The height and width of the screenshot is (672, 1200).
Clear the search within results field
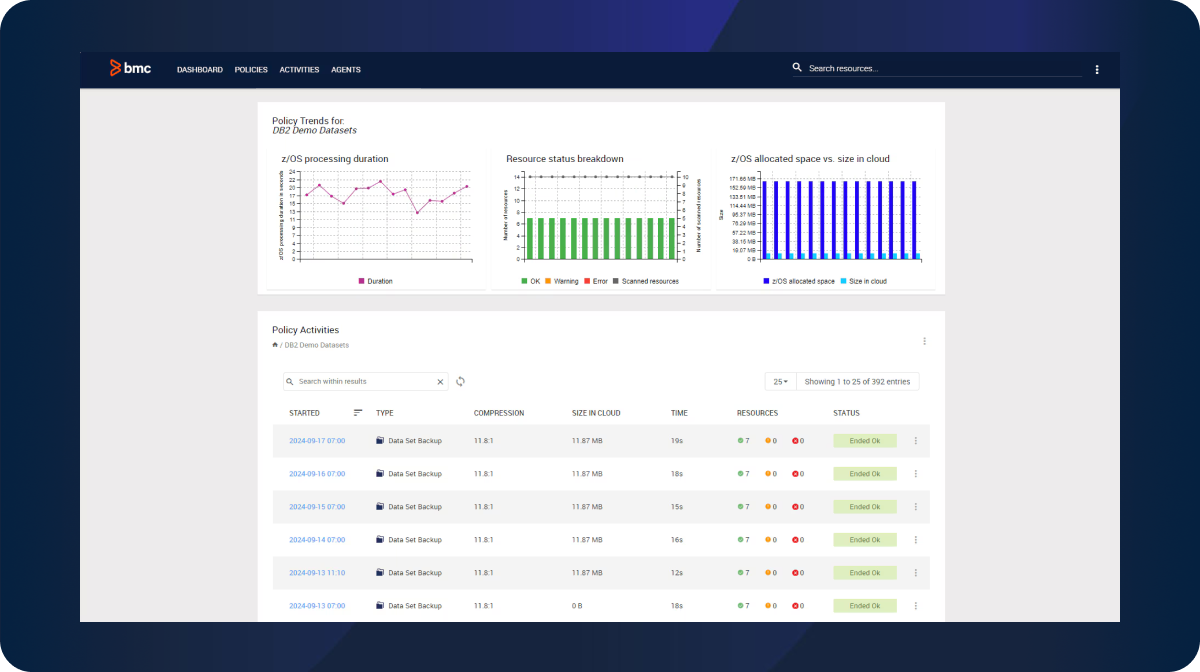click(440, 382)
